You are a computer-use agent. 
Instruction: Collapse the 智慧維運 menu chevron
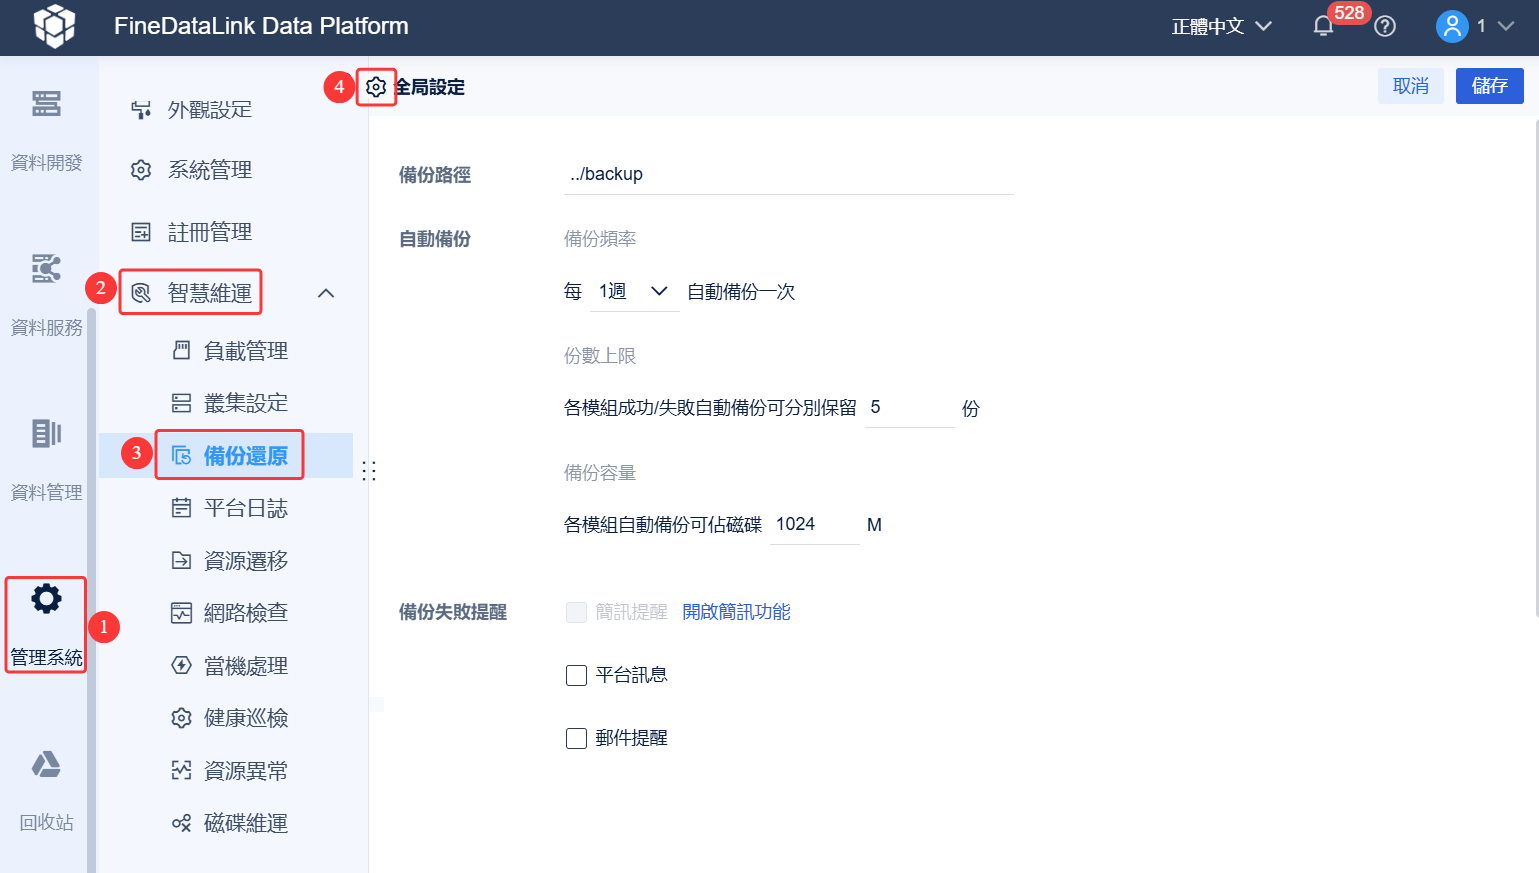326,293
